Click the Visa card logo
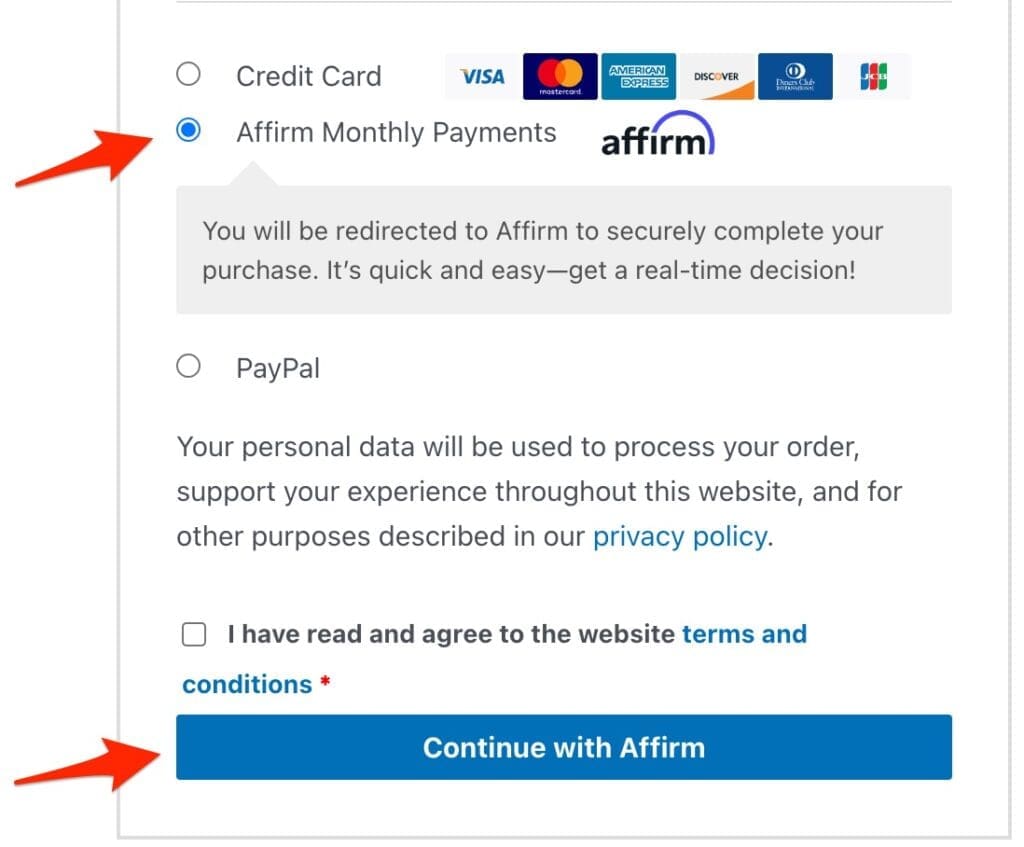Image resolution: width=1024 pixels, height=847 pixels. pyautogui.click(x=483, y=76)
